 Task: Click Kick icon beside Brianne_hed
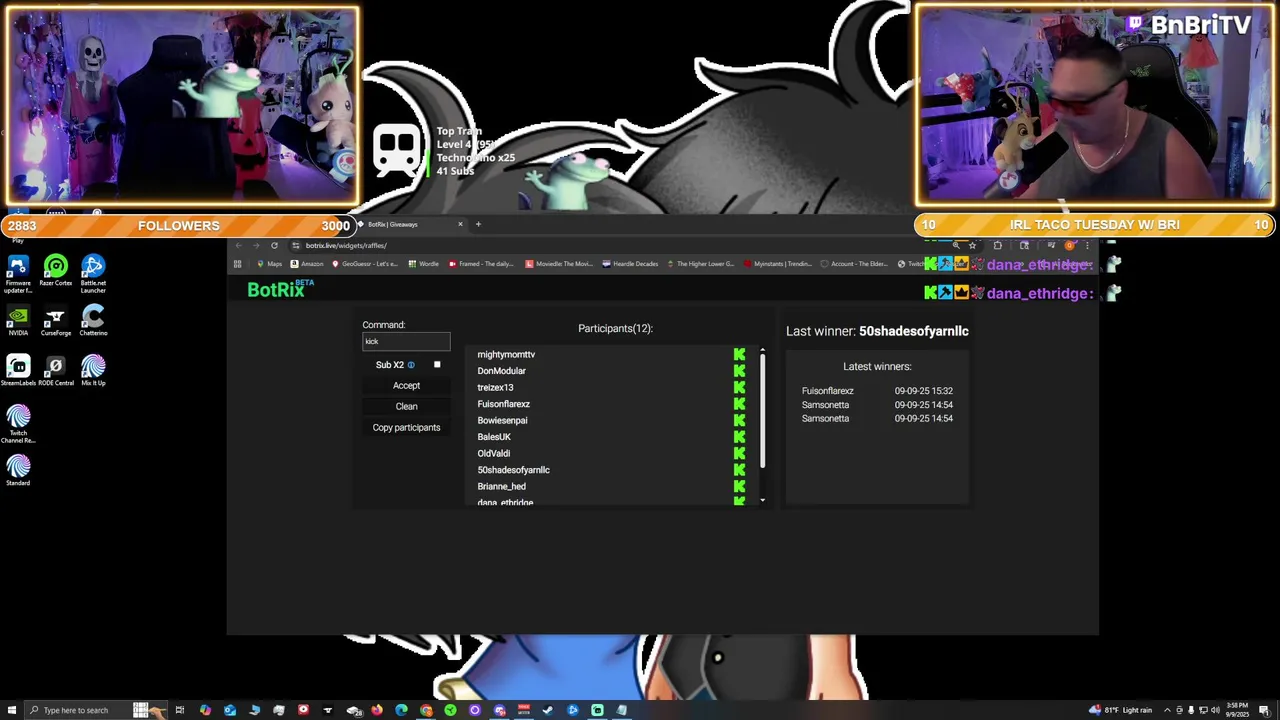pos(739,486)
